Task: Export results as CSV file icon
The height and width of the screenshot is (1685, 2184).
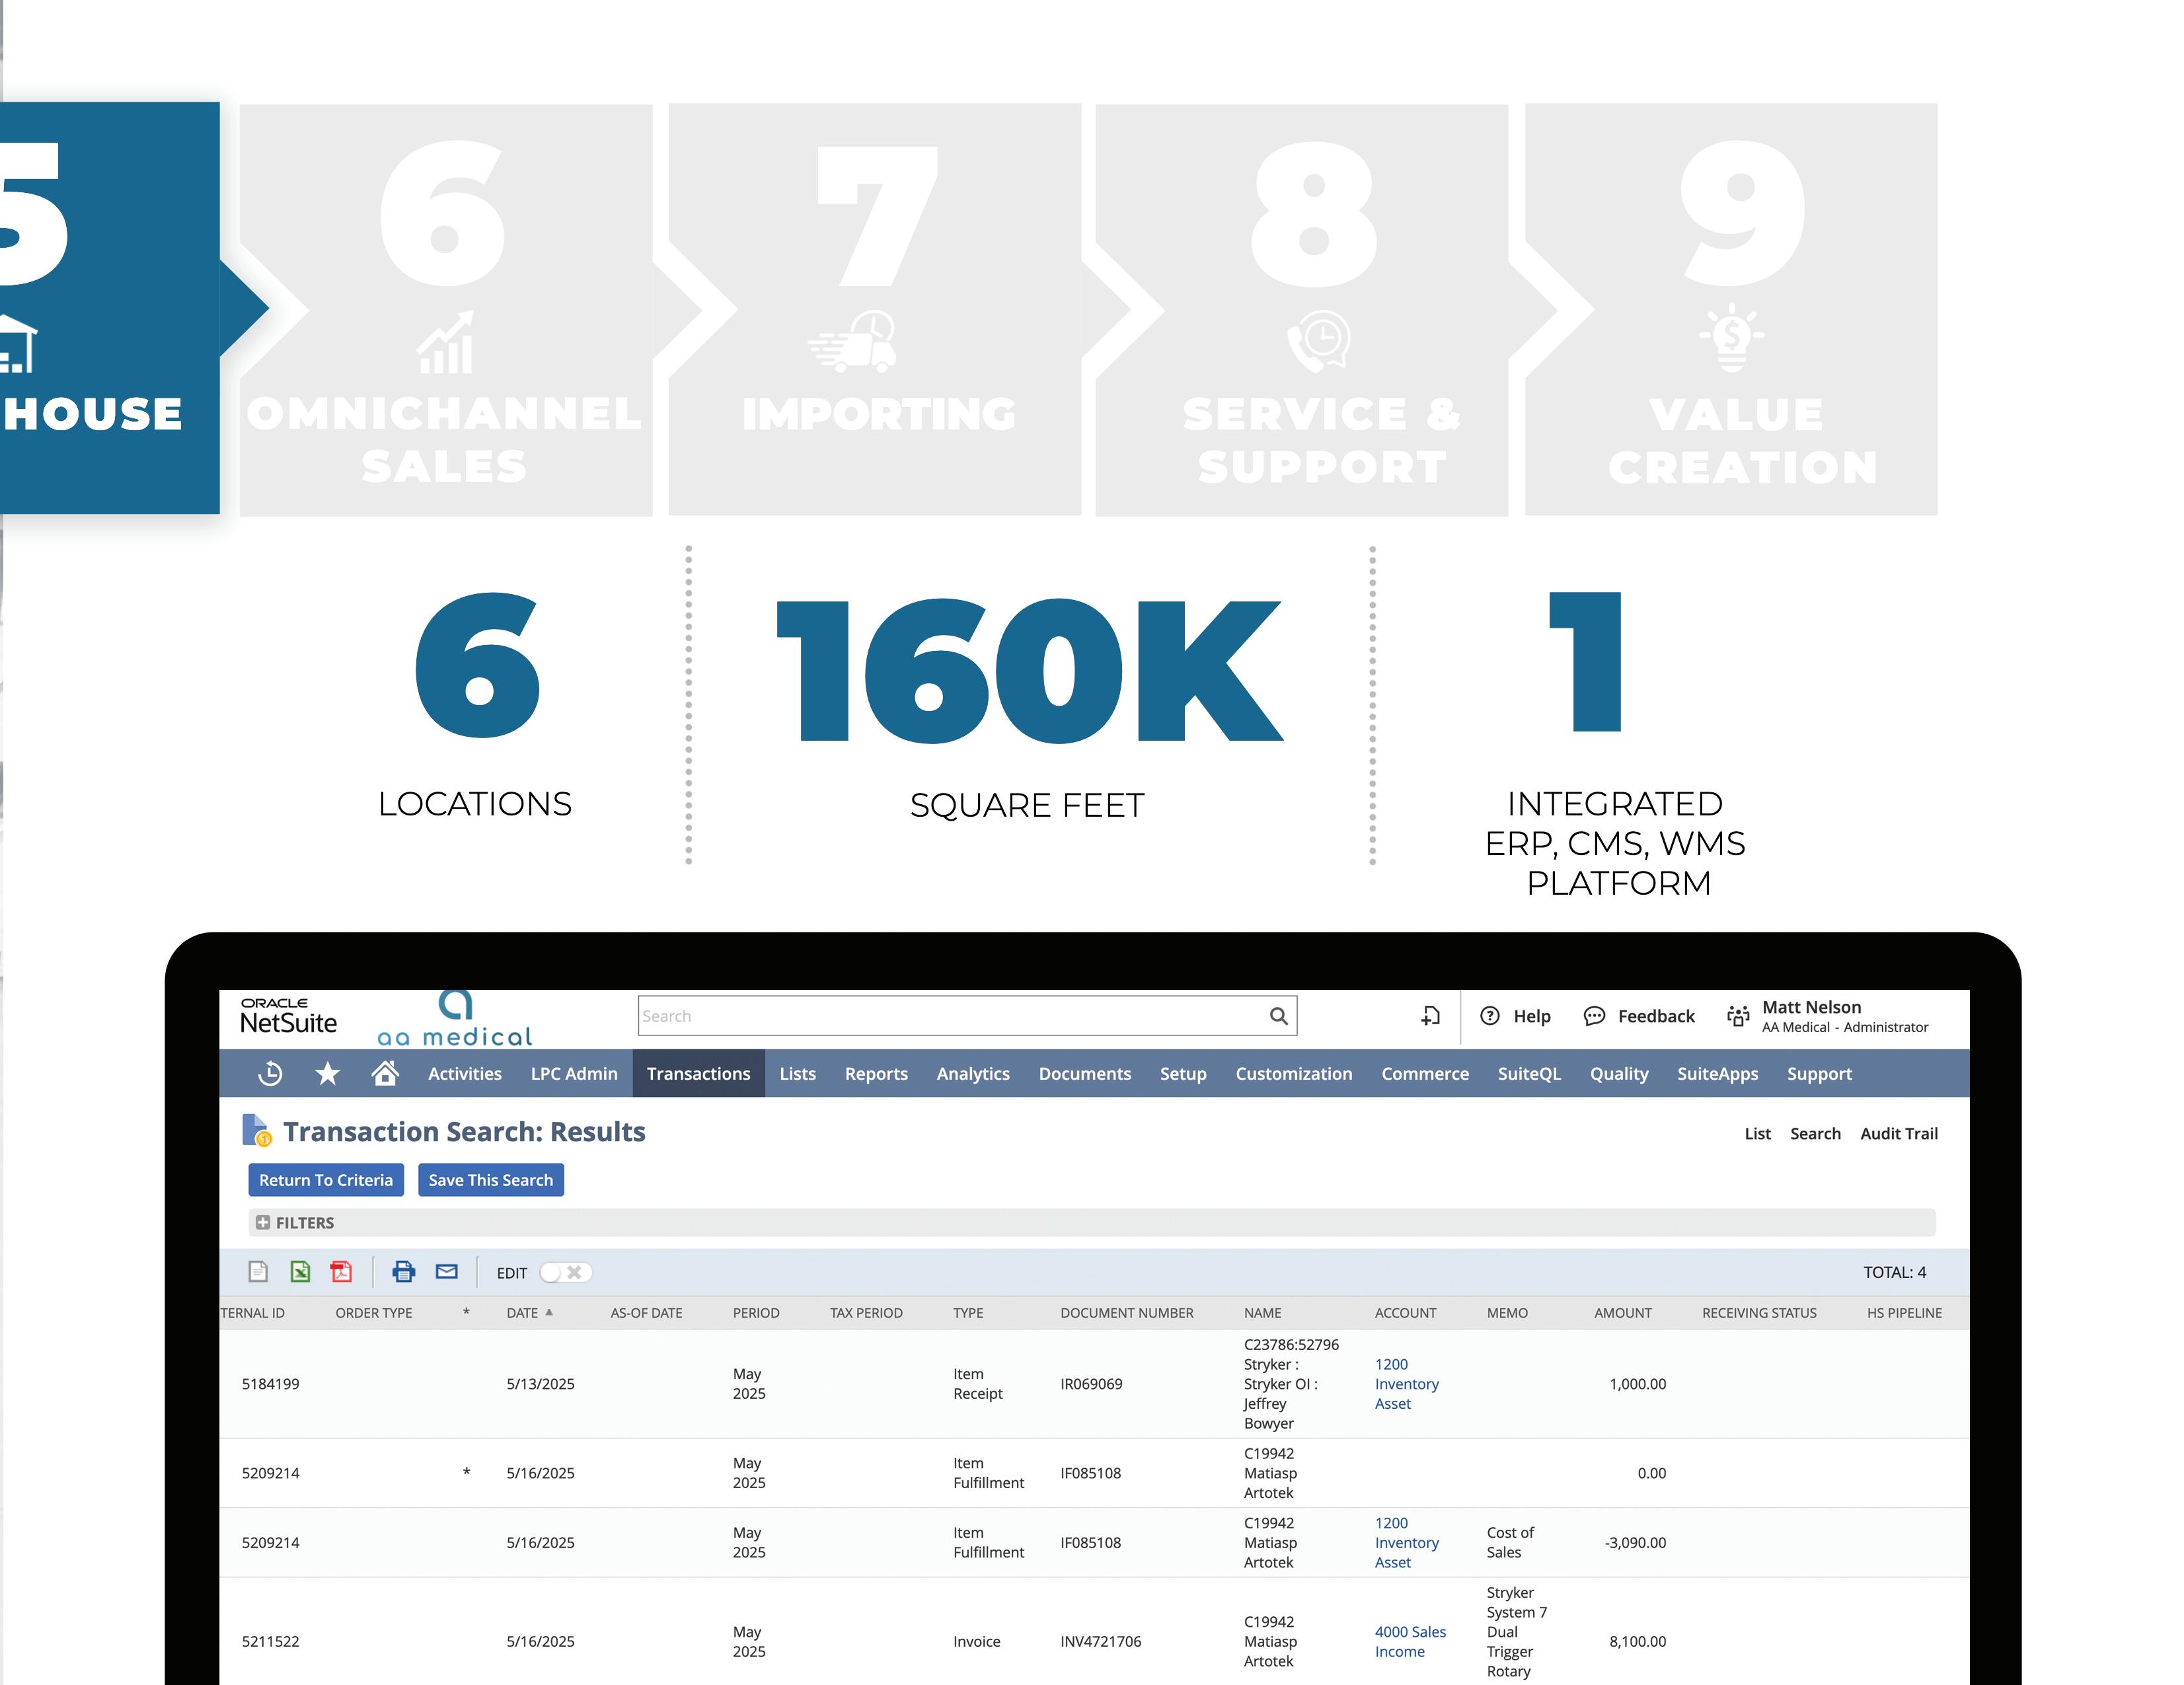Action: (x=258, y=1271)
